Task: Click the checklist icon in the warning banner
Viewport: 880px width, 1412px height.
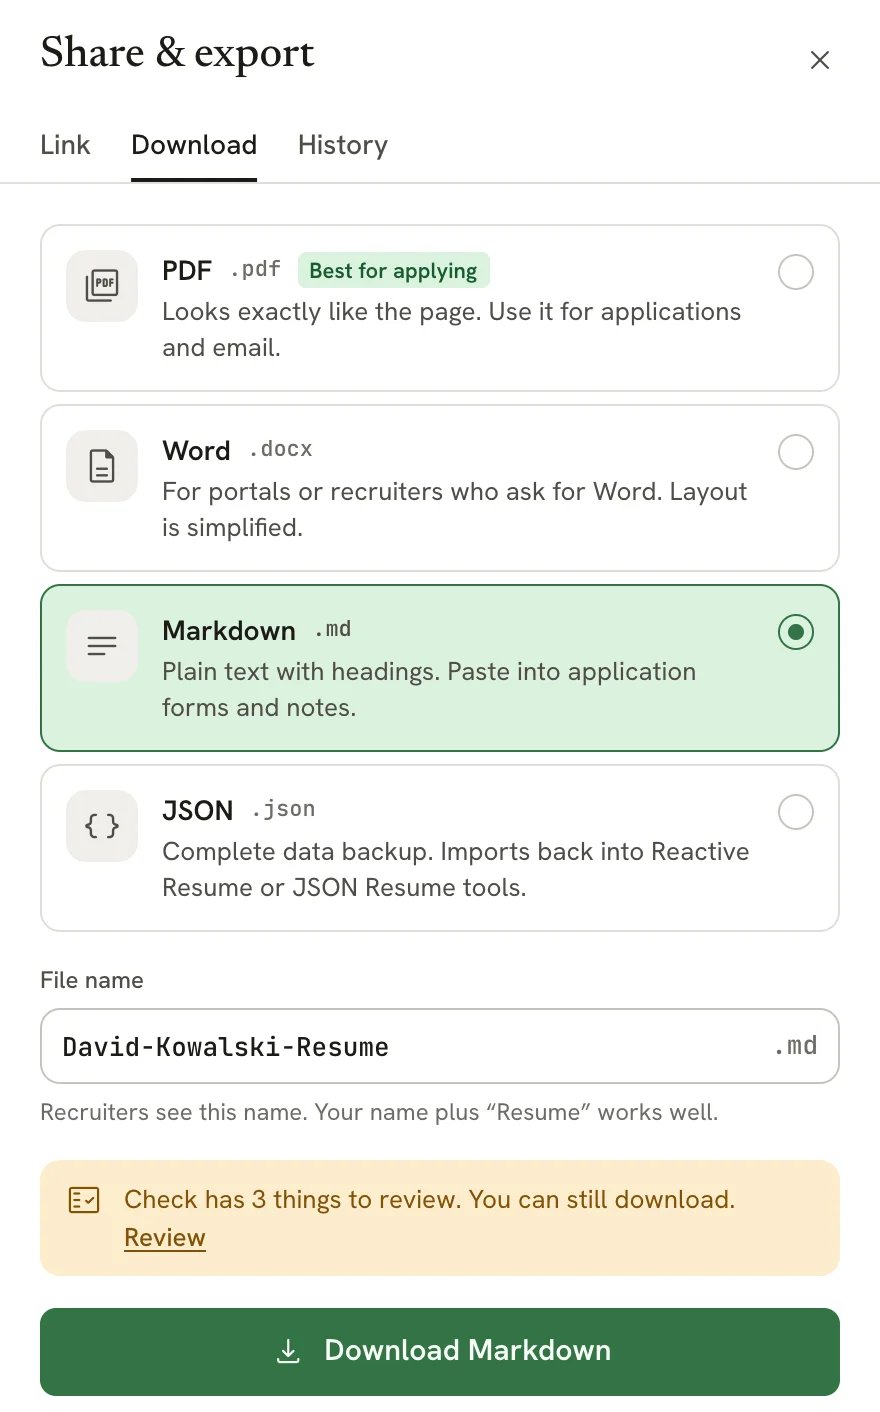Action: click(84, 1200)
